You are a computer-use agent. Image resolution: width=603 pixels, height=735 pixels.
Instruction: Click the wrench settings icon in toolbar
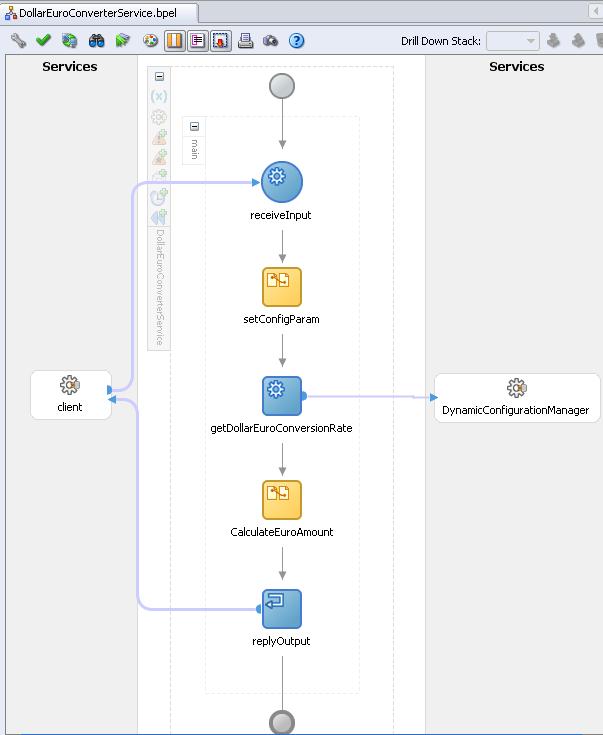pyautogui.click(x=18, y=41)
